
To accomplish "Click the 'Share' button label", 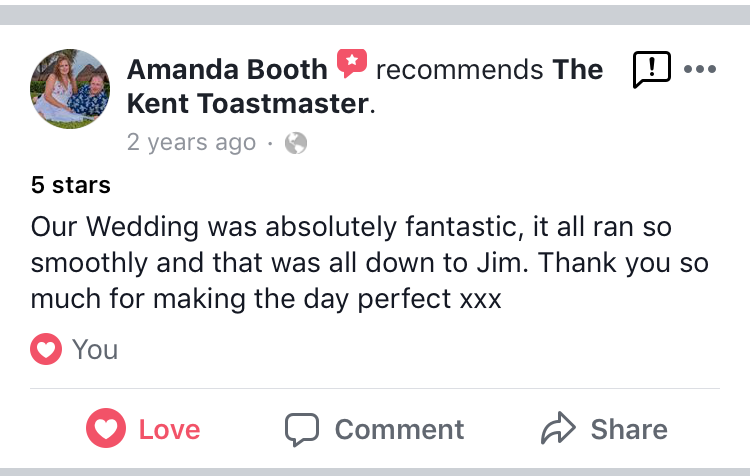I will 629,429.
